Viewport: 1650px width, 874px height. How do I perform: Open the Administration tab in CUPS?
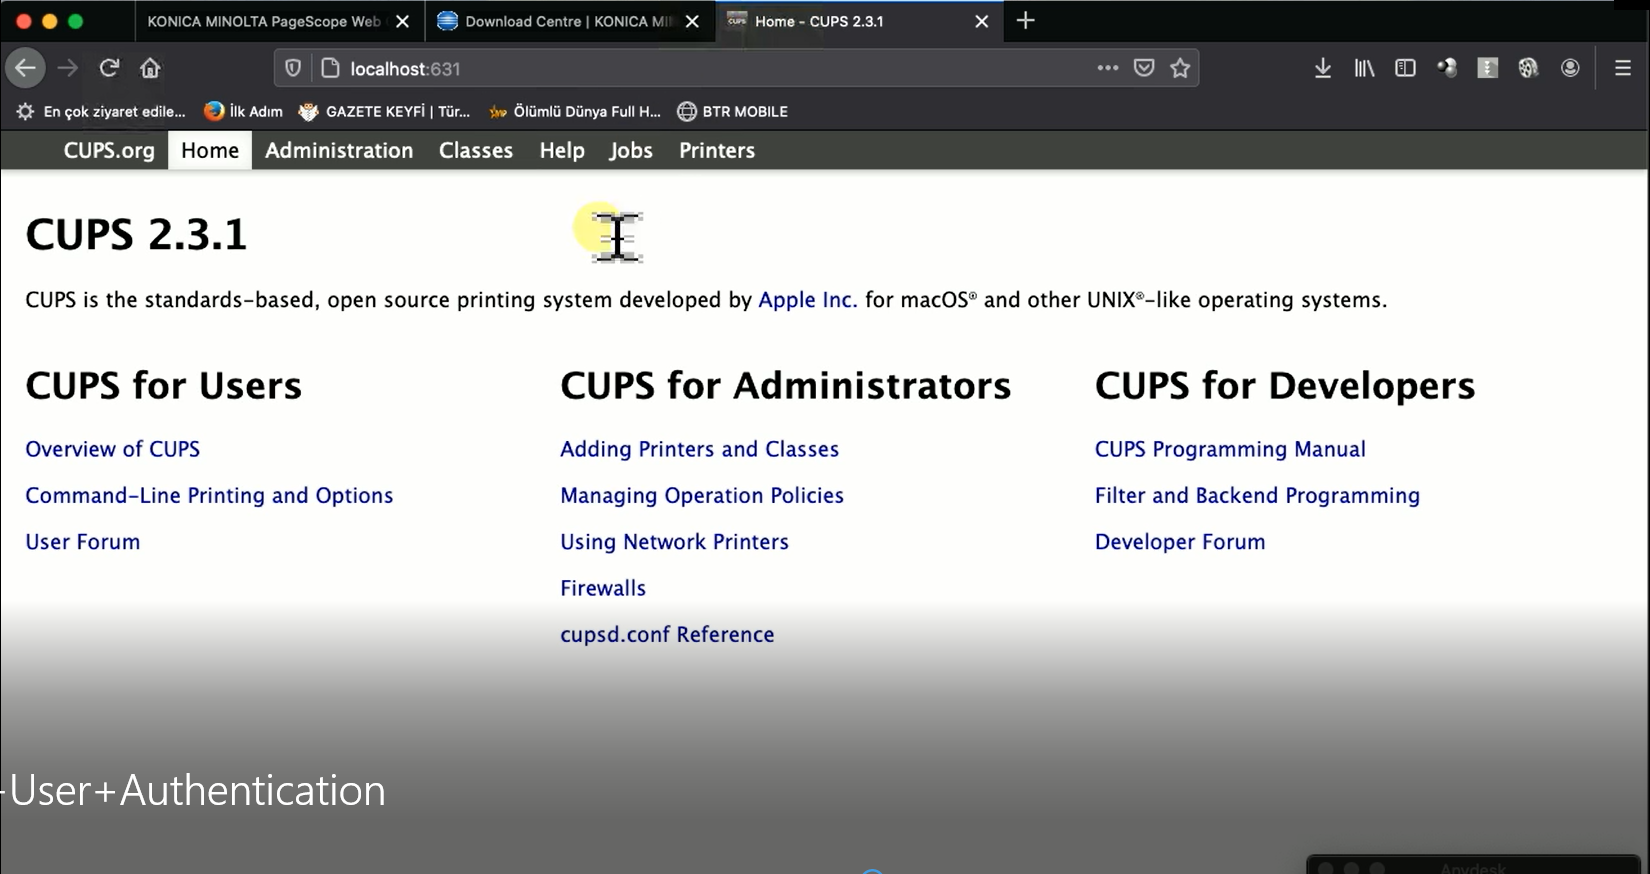tap(339, 150)
